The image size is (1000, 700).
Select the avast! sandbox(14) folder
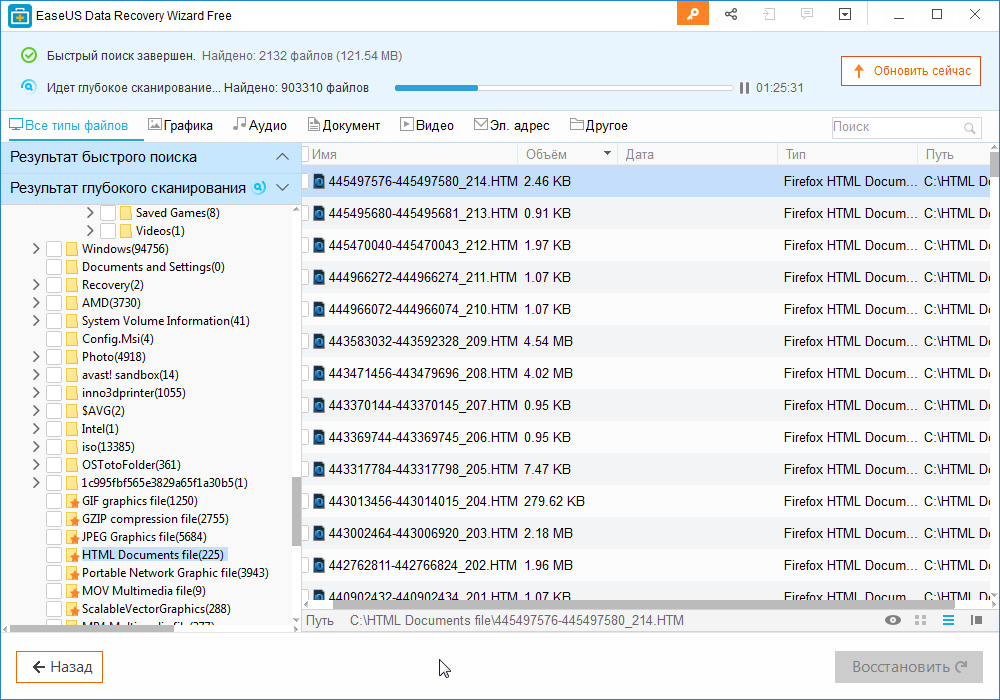coord(130,375)
